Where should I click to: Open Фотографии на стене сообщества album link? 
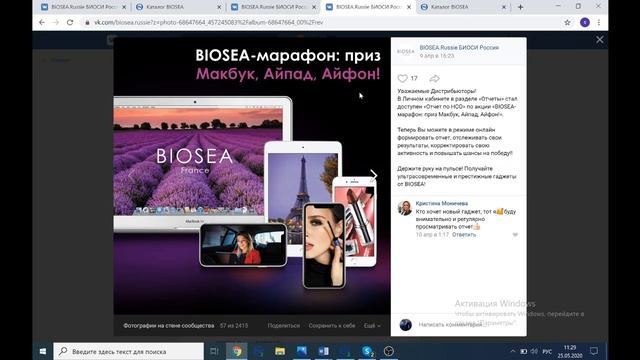[169, 326]
